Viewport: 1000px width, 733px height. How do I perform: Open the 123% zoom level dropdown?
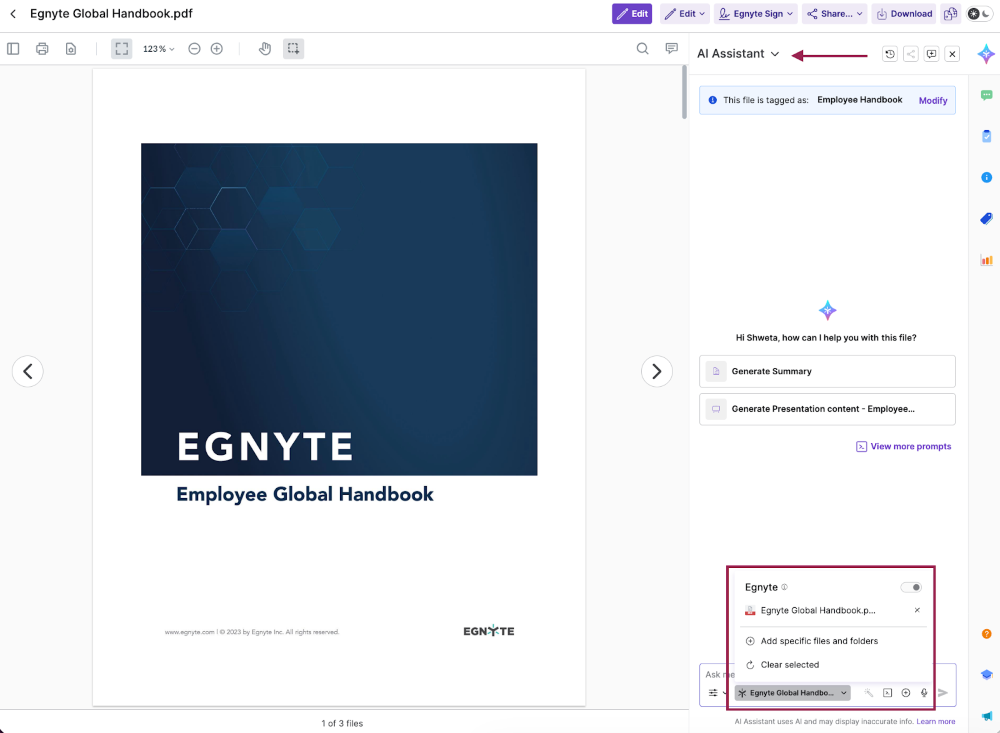pyautogui.click(x=158, y=49)
